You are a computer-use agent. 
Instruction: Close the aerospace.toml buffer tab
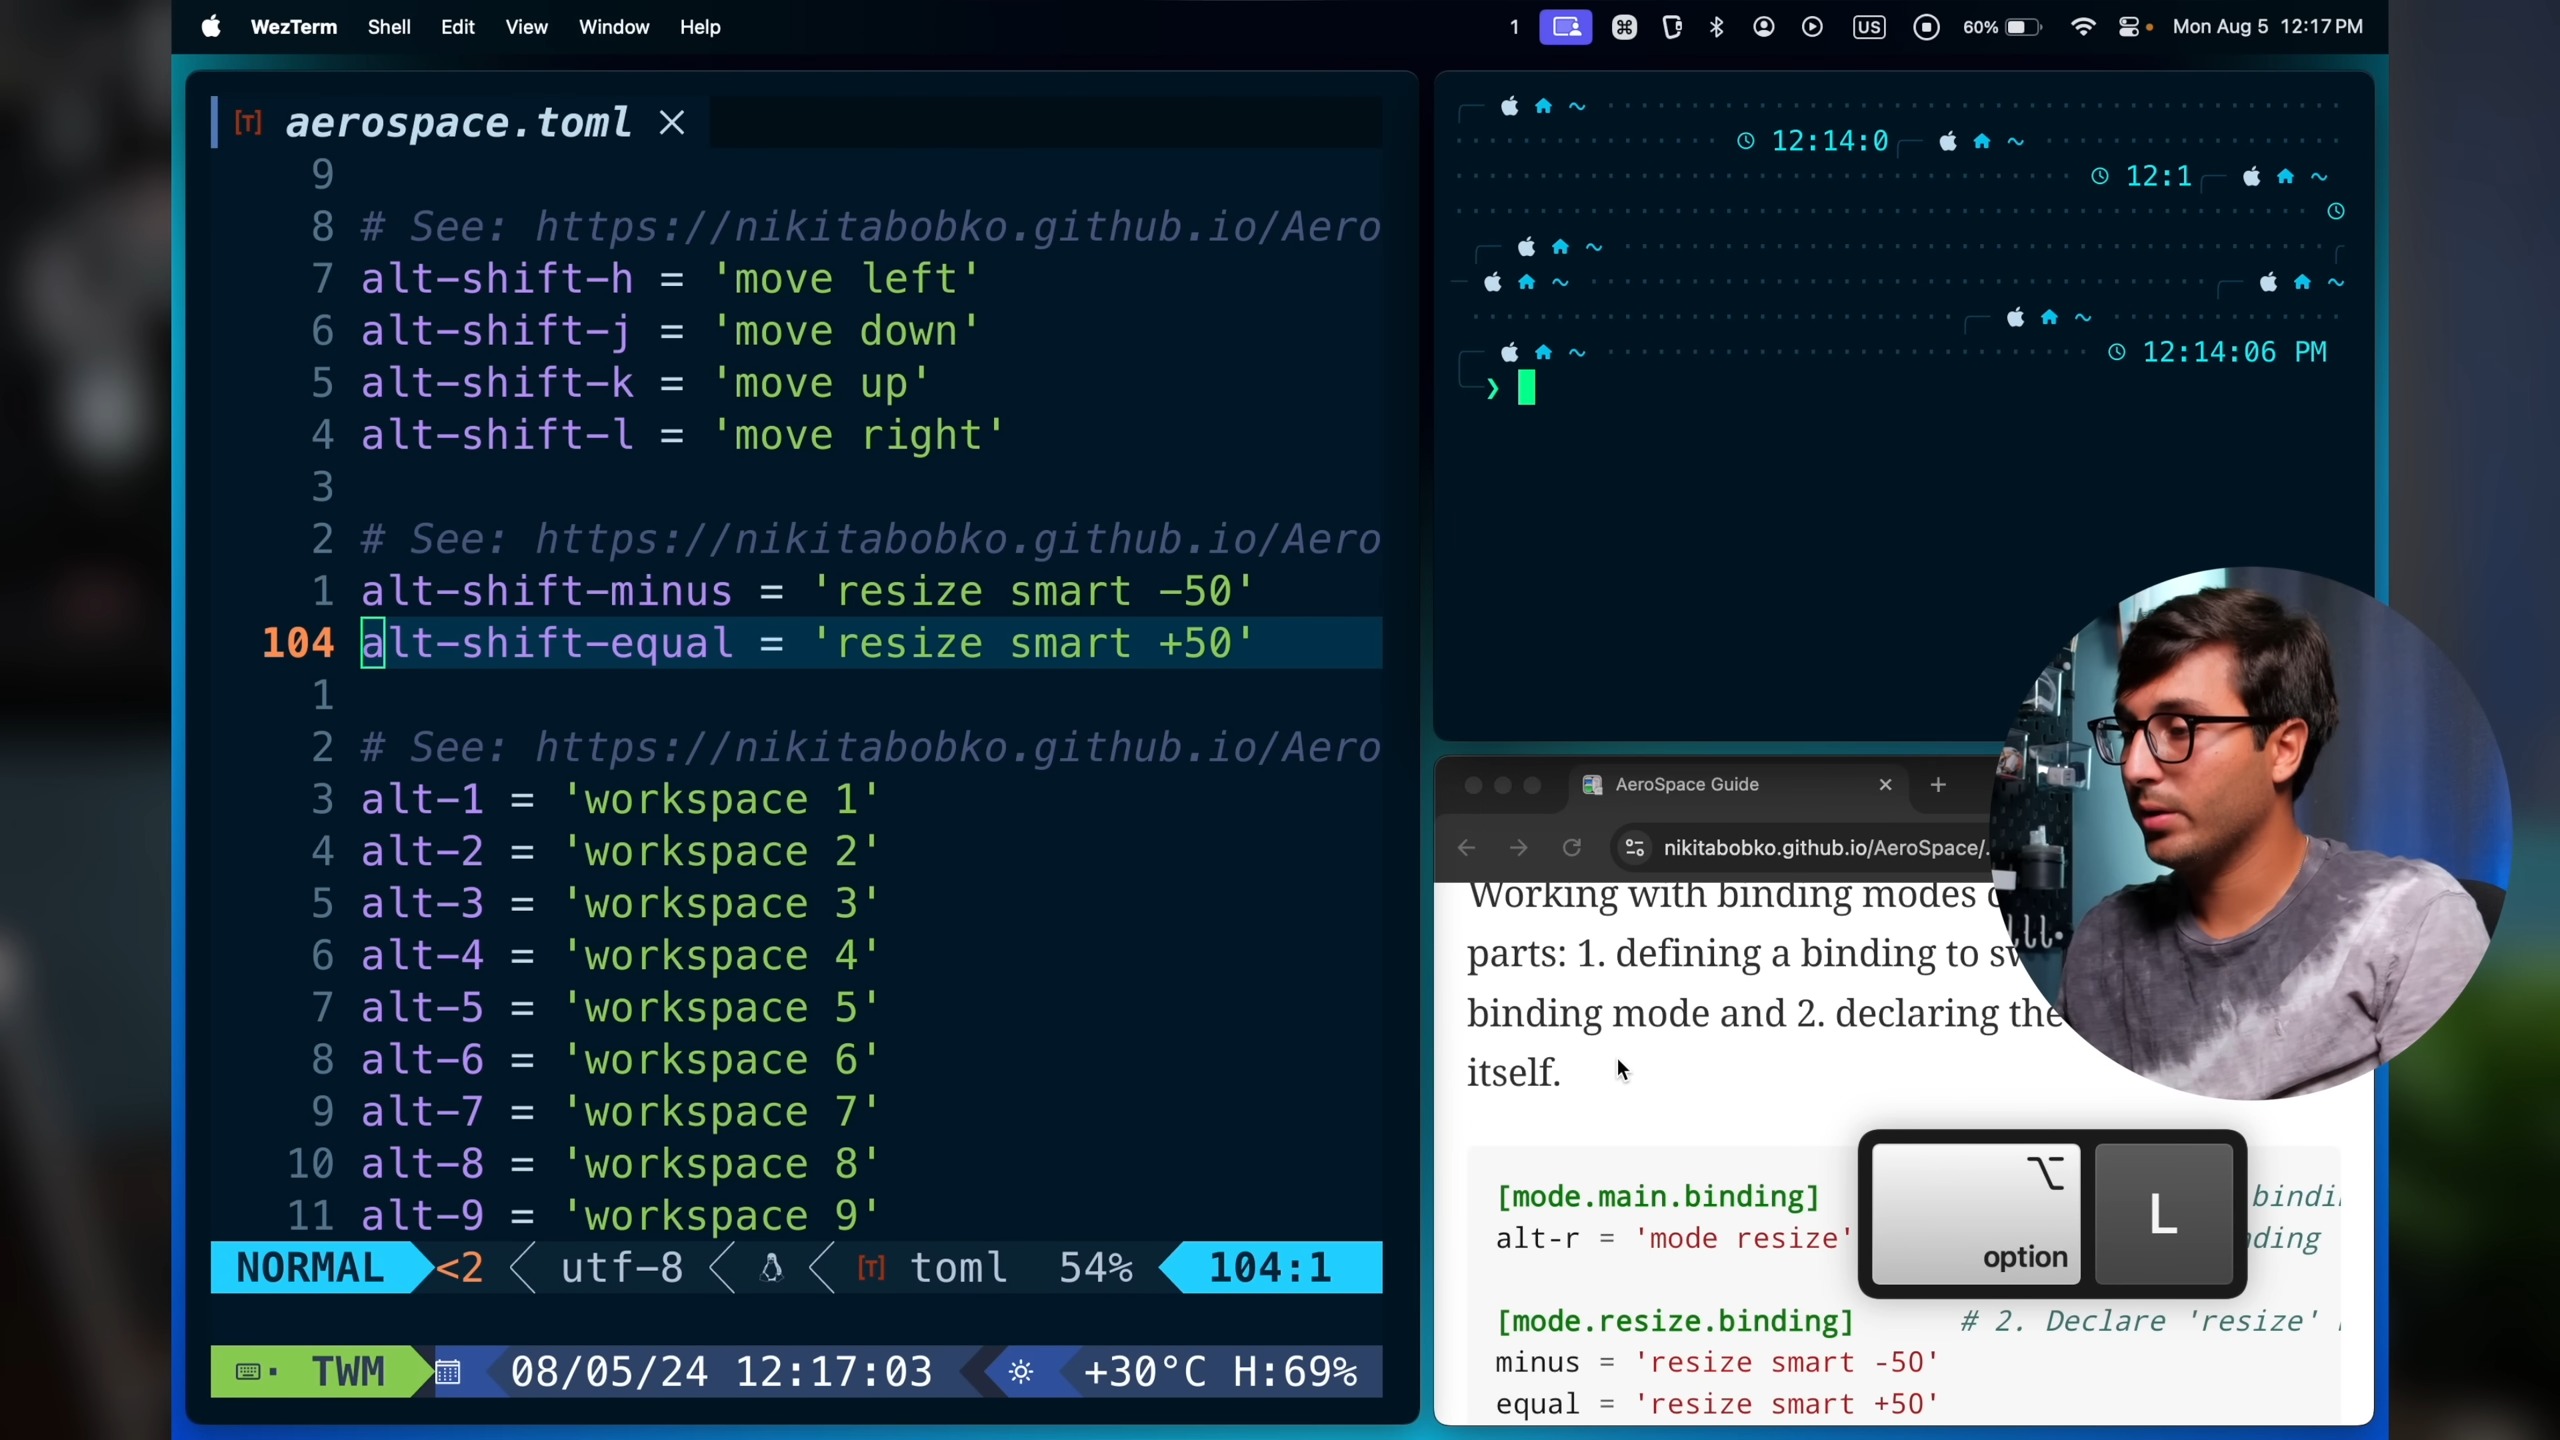(672, 123)
